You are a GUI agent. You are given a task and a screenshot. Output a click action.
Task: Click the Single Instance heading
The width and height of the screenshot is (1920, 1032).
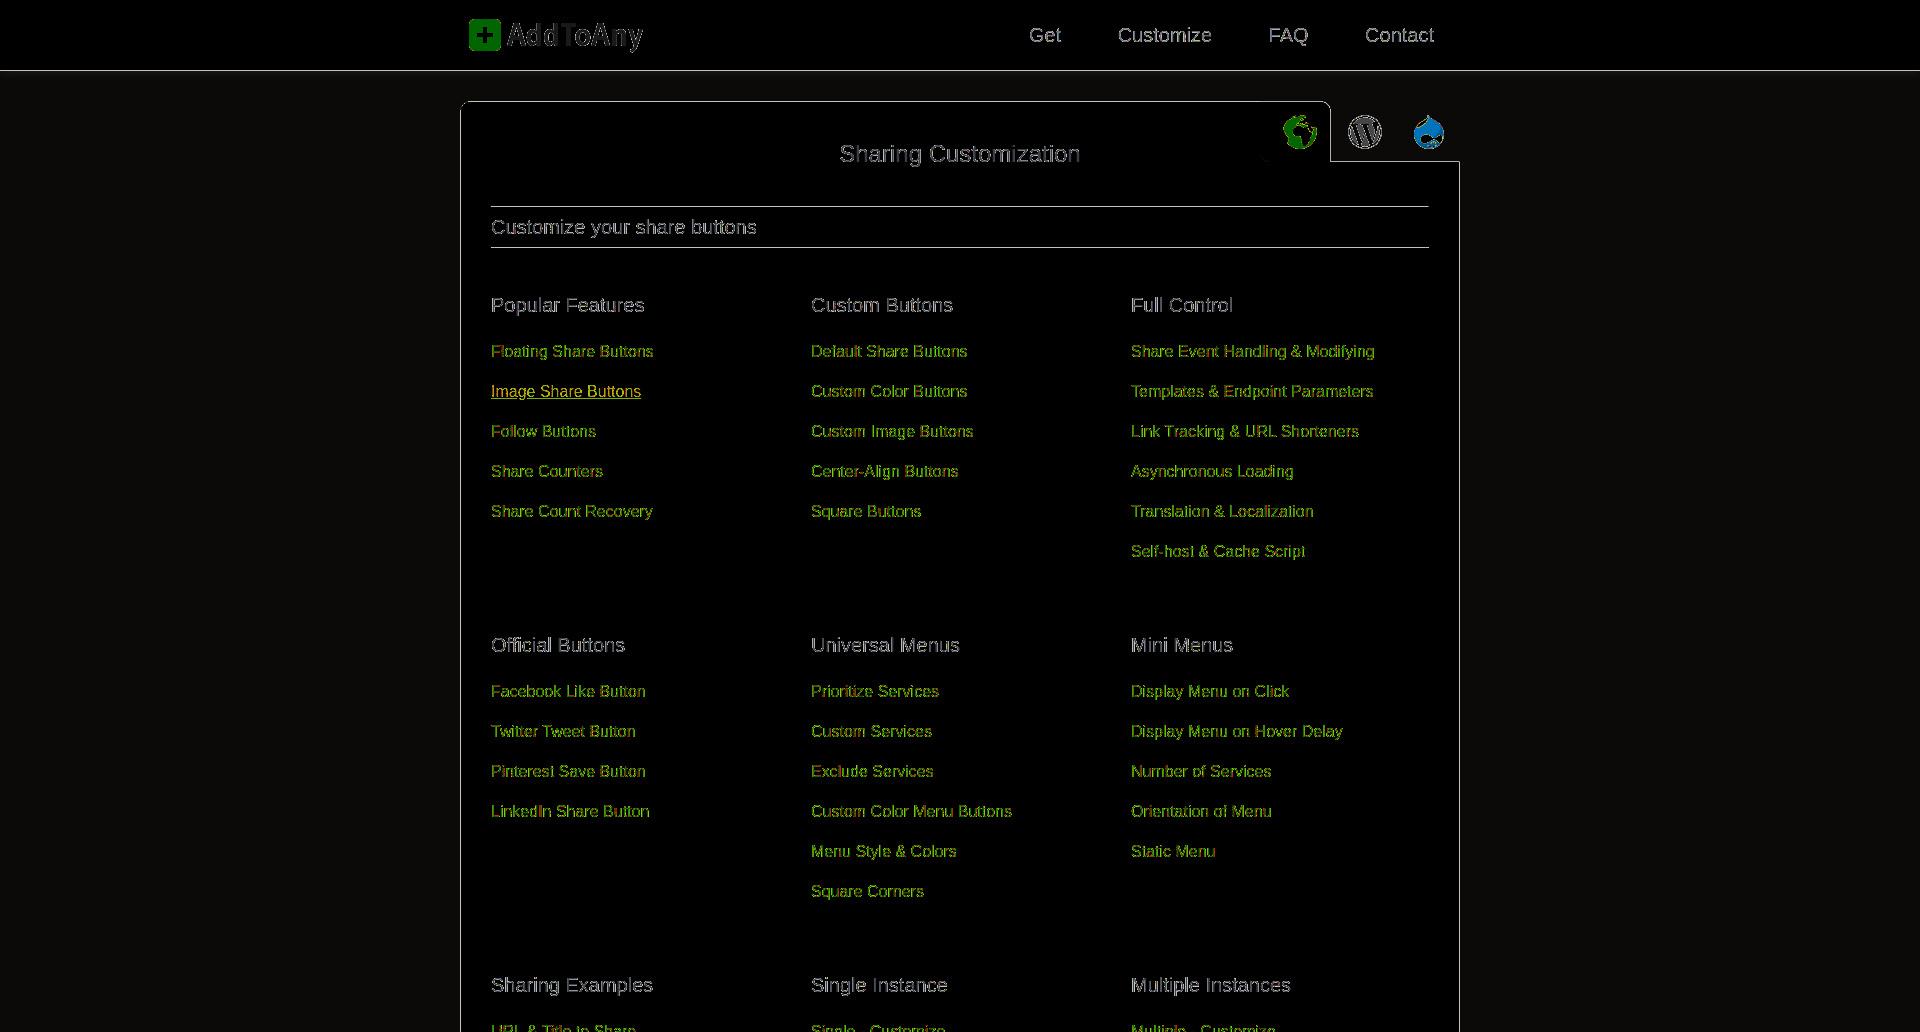[x=879, y=985]
